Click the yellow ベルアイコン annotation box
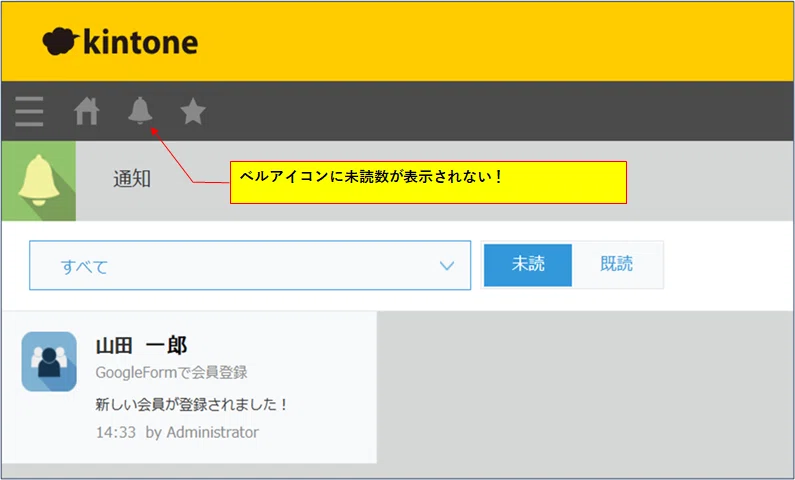The width and height of the screenshot is (795, 480). pyautogui.click(x=428, y=182)
